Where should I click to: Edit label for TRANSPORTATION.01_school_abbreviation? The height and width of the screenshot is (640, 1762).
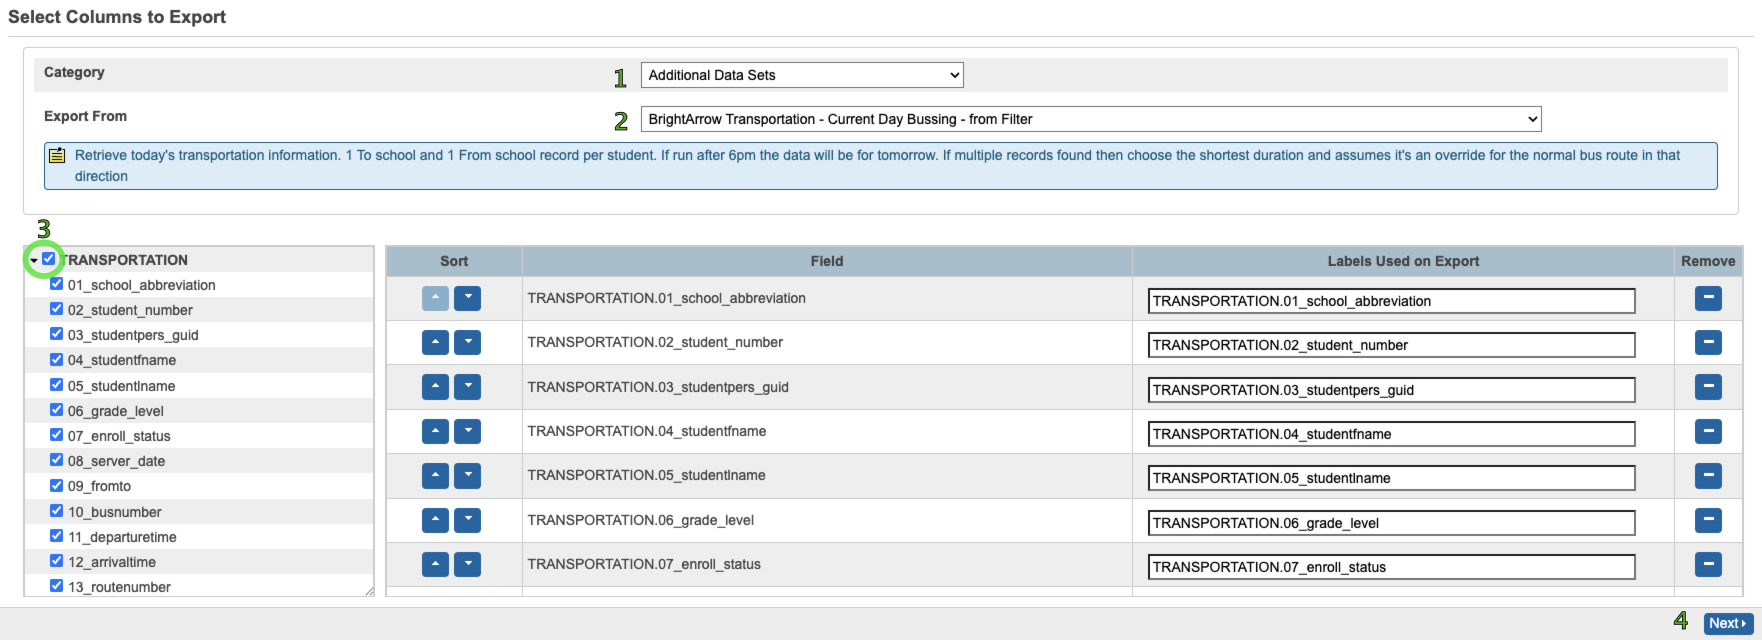coord(1391,301)
